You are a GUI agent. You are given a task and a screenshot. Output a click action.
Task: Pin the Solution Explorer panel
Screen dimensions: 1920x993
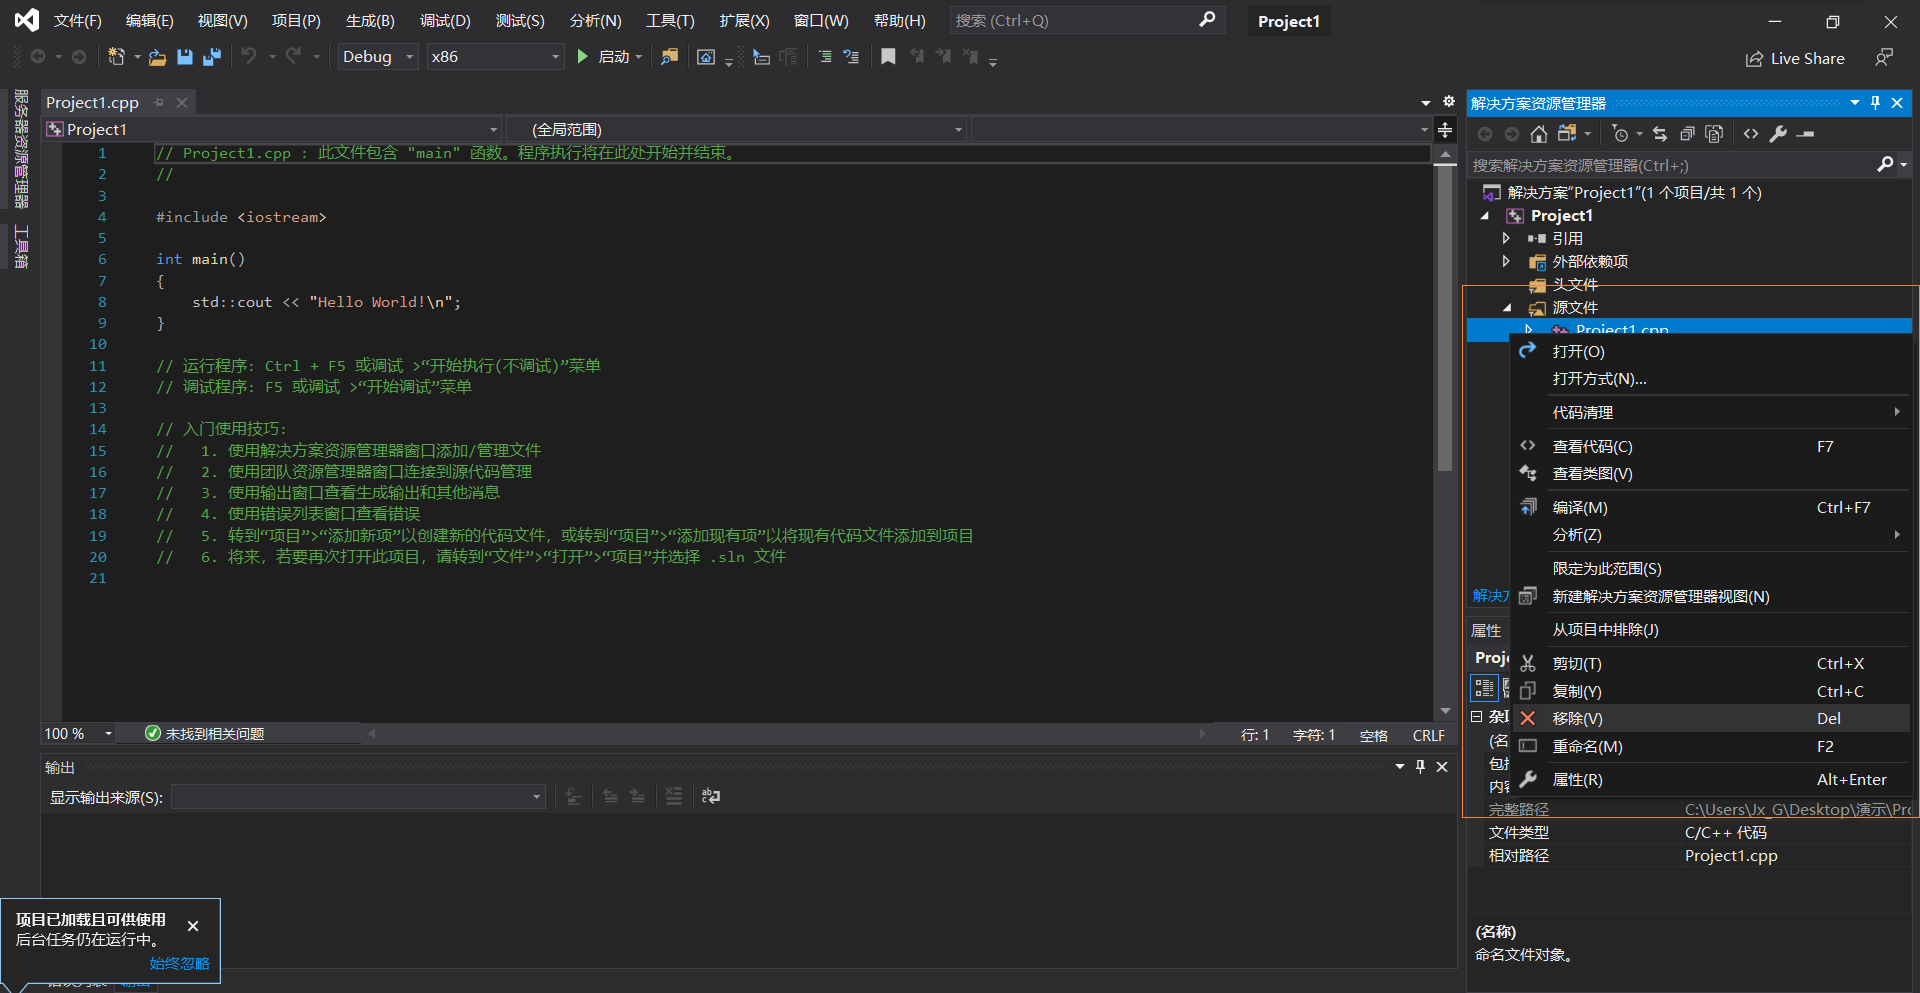[x=1874, y=102]
